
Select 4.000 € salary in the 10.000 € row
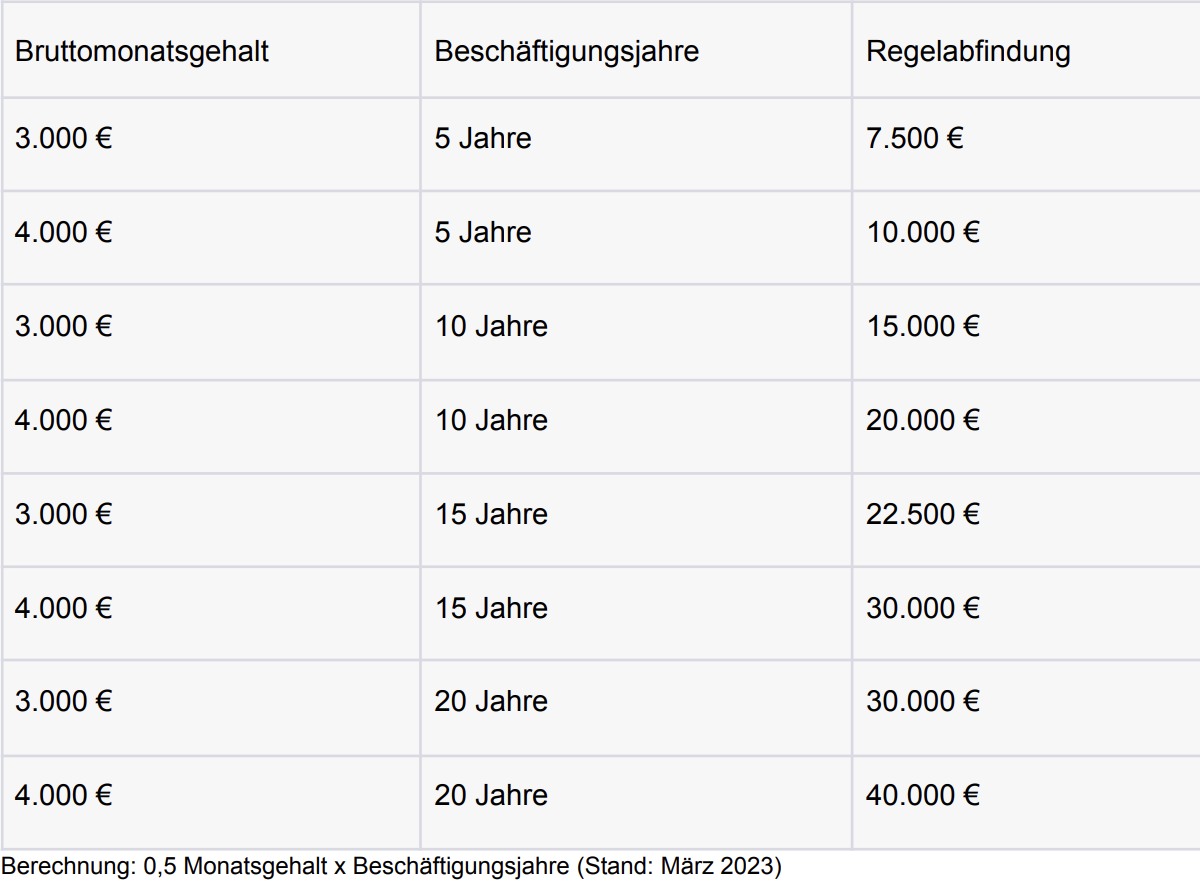coord(63,233)
